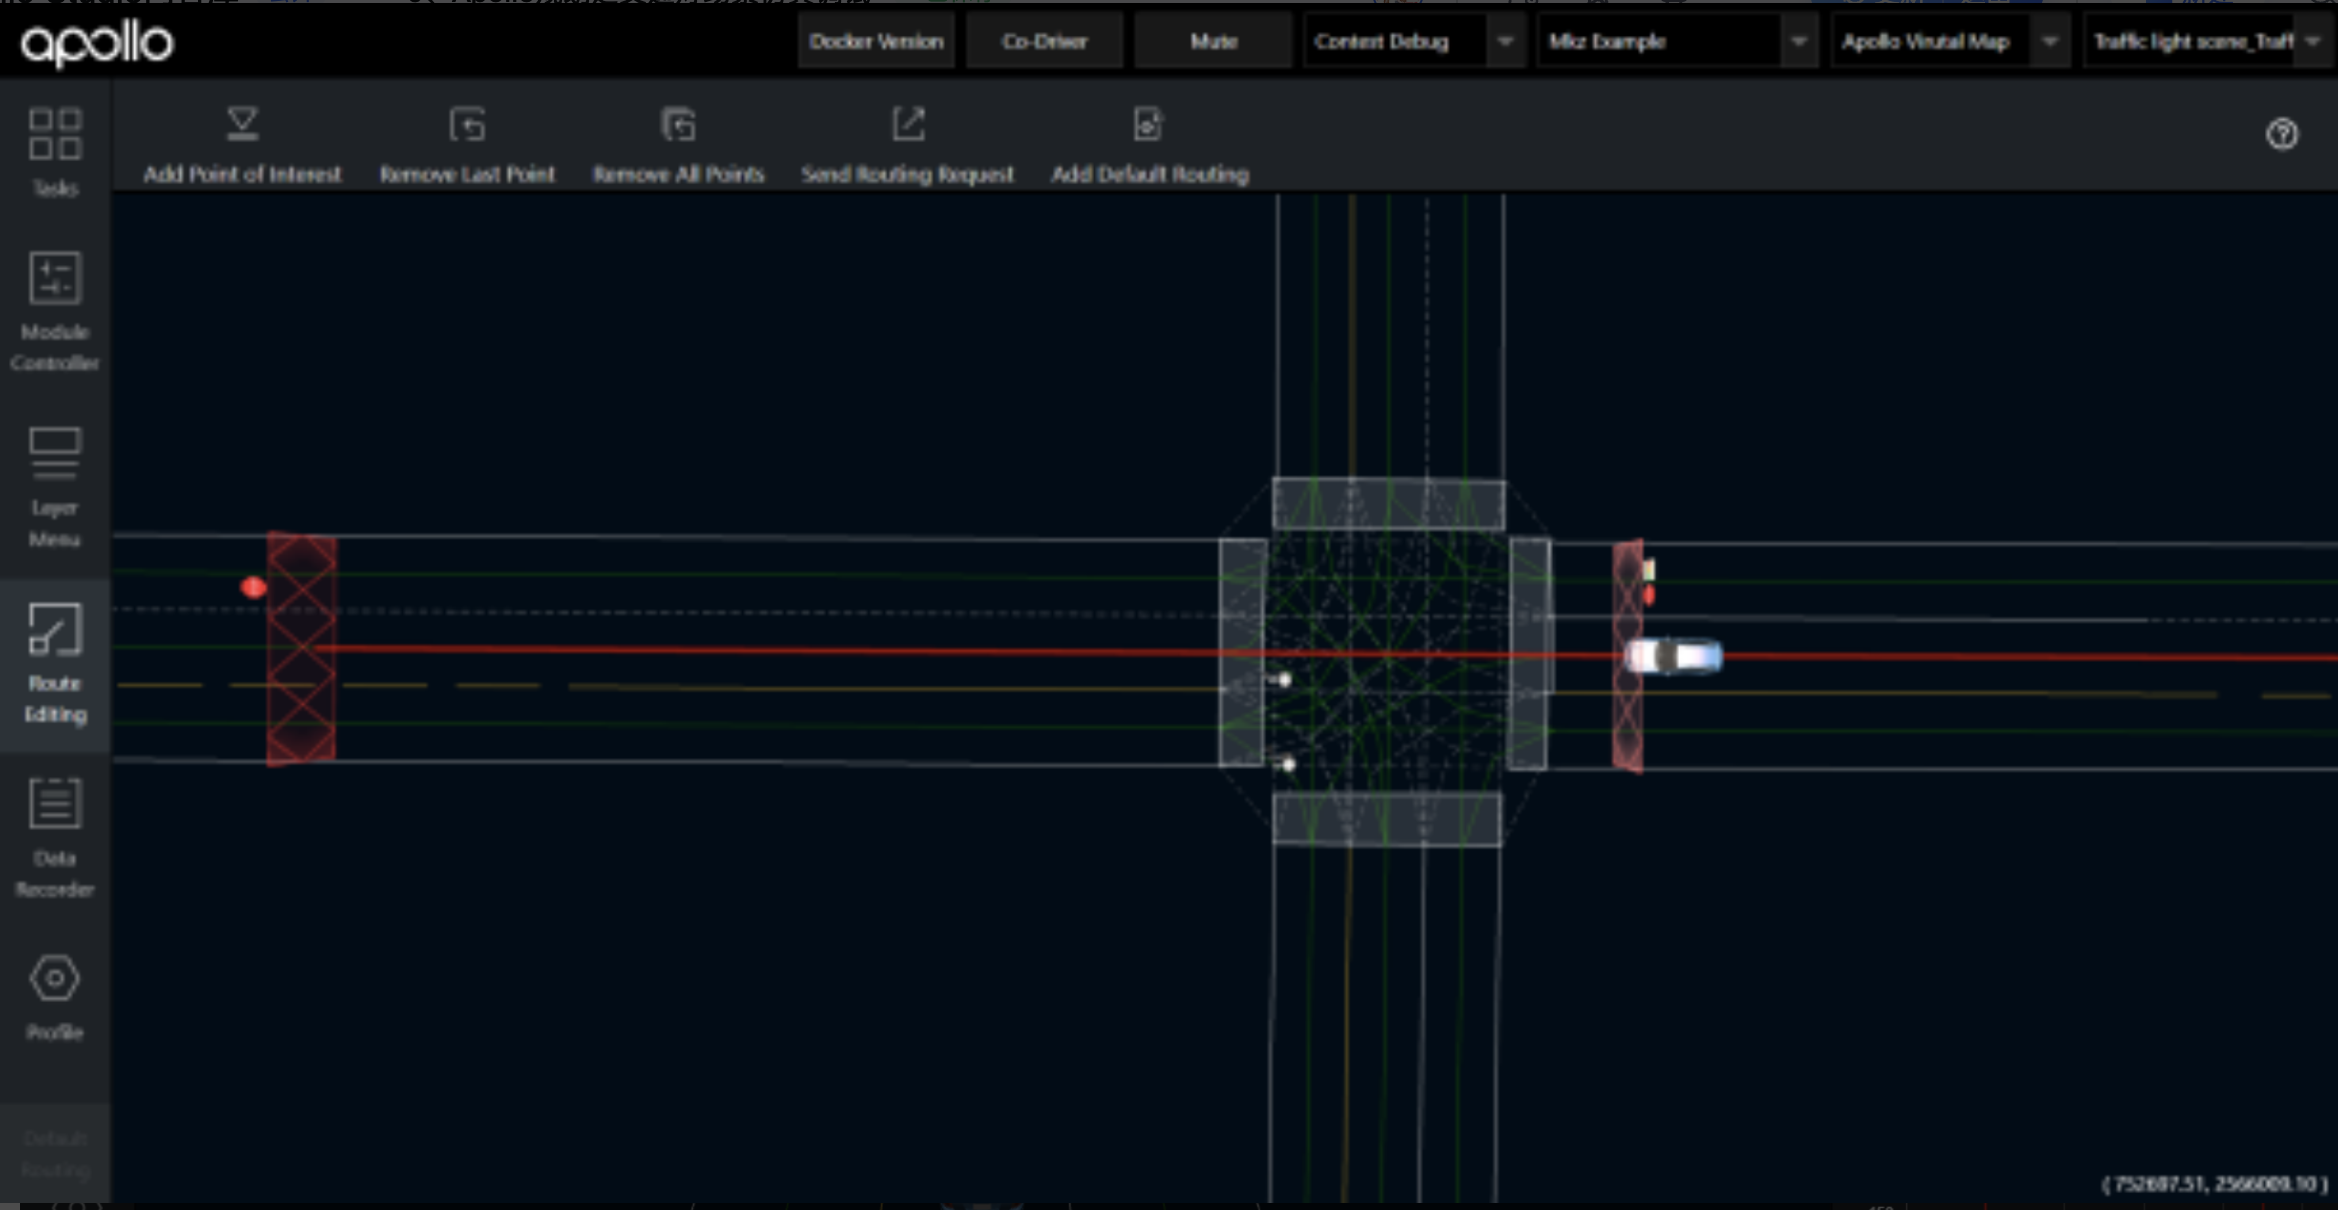Expand the Apollo Virutal Map dropdown
Viewport: 2338px width, 1210px height.
[2049, 42]
